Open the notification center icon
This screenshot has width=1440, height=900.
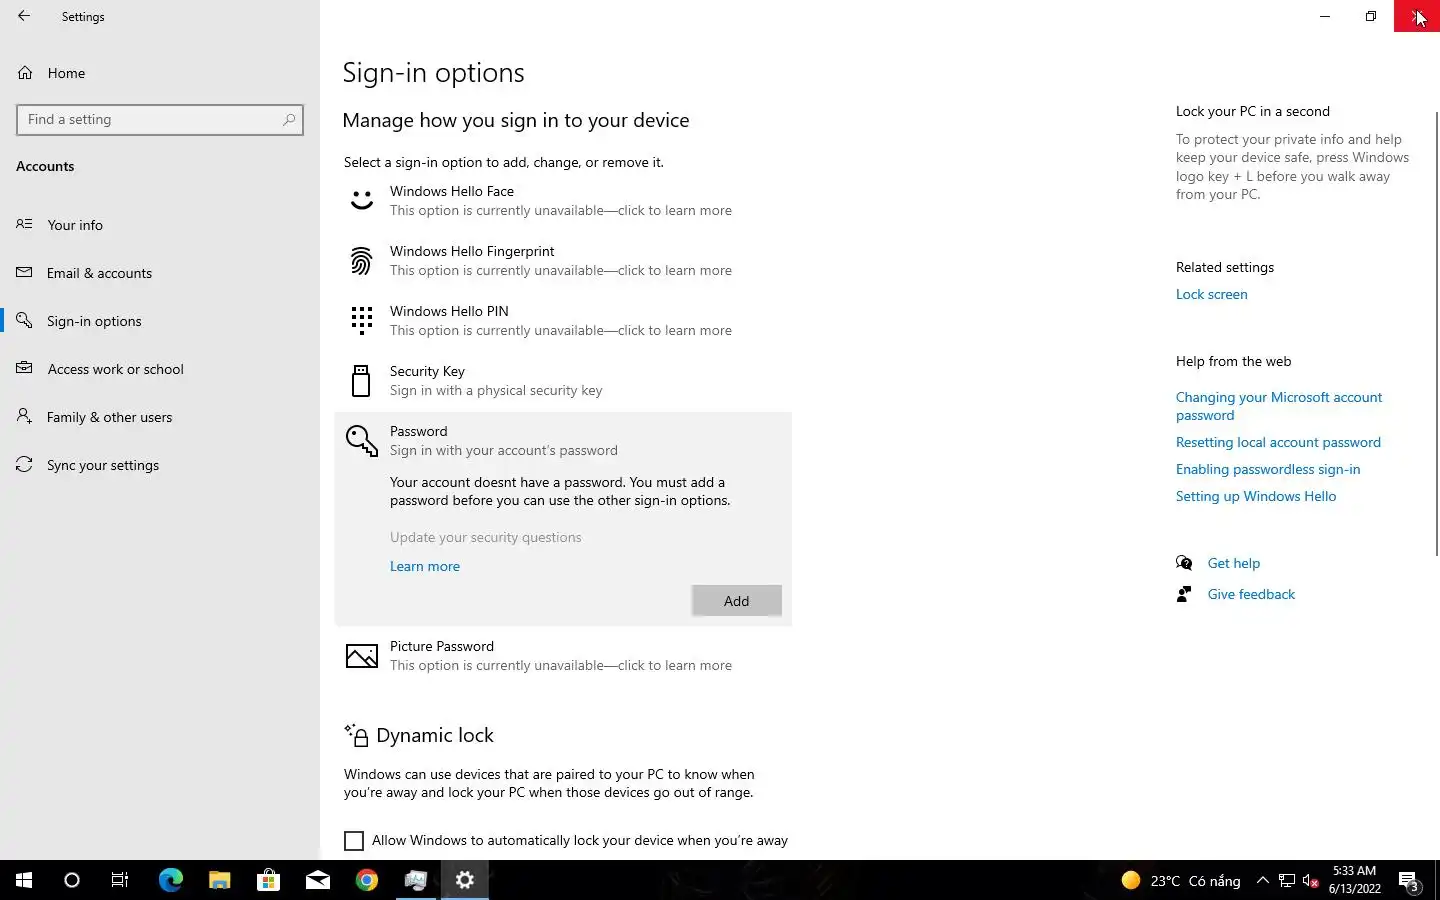[1410, 881]
